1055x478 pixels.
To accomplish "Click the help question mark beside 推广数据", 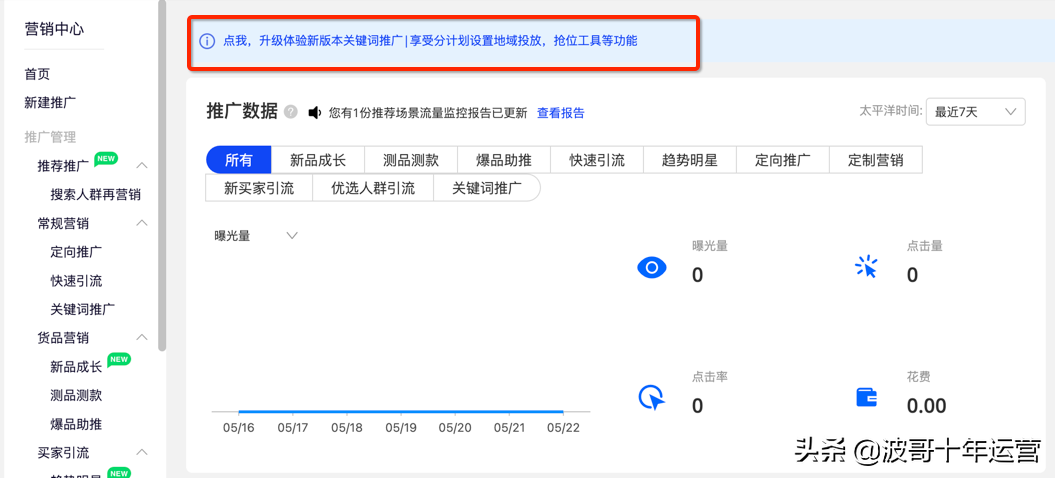I will (x=291, y=112).
